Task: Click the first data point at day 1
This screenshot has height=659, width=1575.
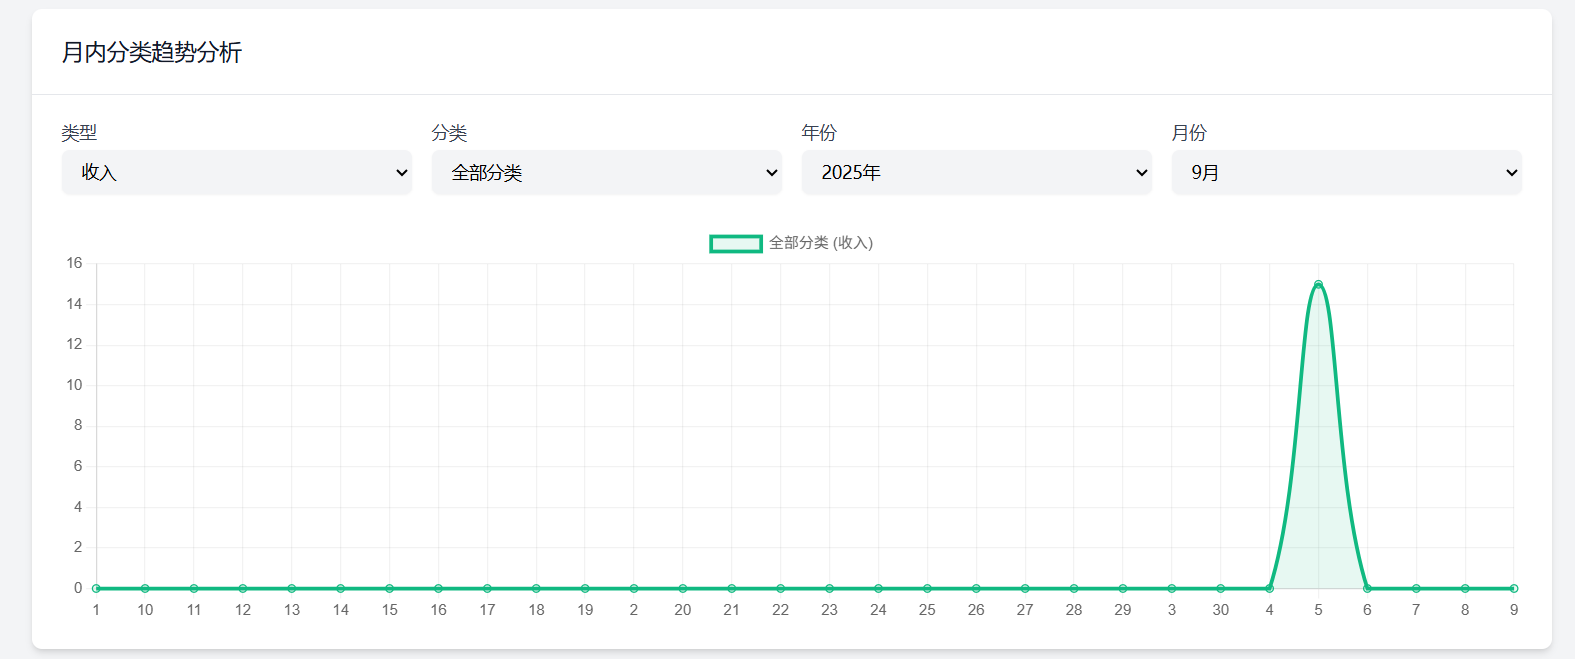Action: click(96, 588)
